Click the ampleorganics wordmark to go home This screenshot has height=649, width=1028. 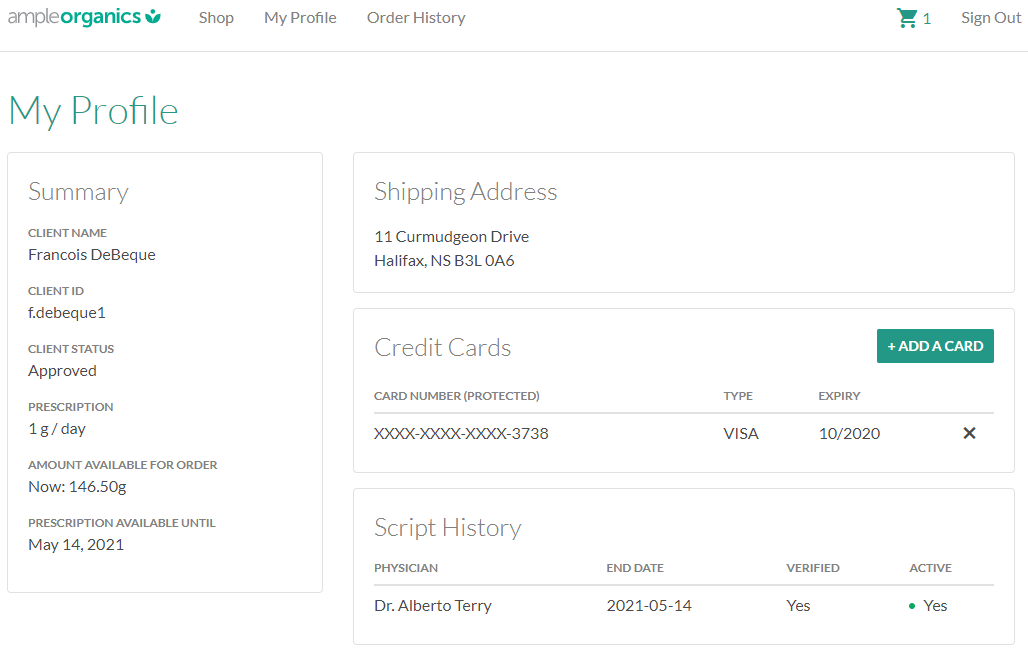[x=74, y=17]
